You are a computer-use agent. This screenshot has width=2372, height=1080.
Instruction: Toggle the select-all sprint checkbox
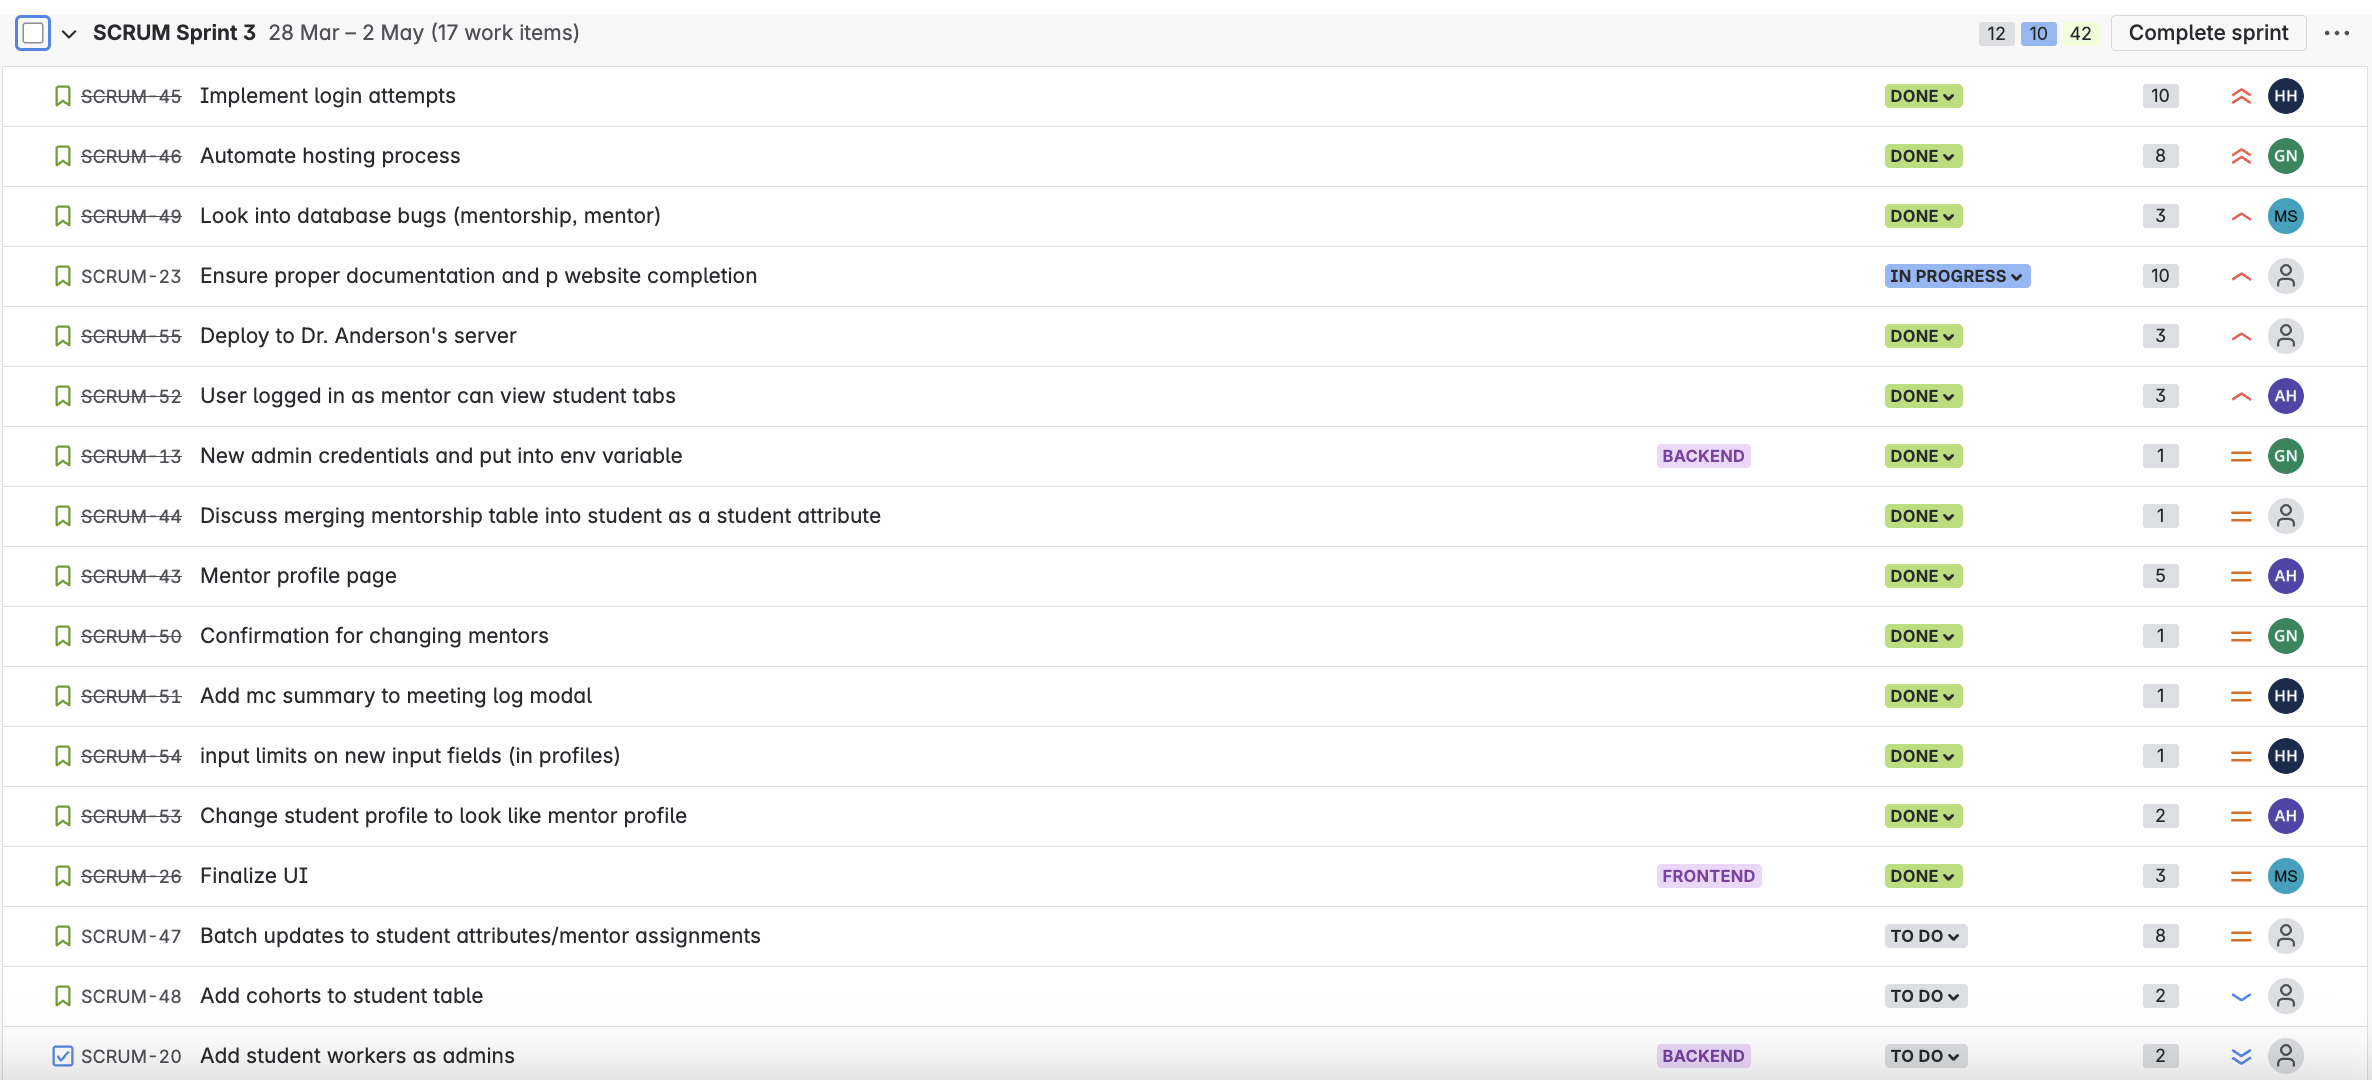pos(33,33)
